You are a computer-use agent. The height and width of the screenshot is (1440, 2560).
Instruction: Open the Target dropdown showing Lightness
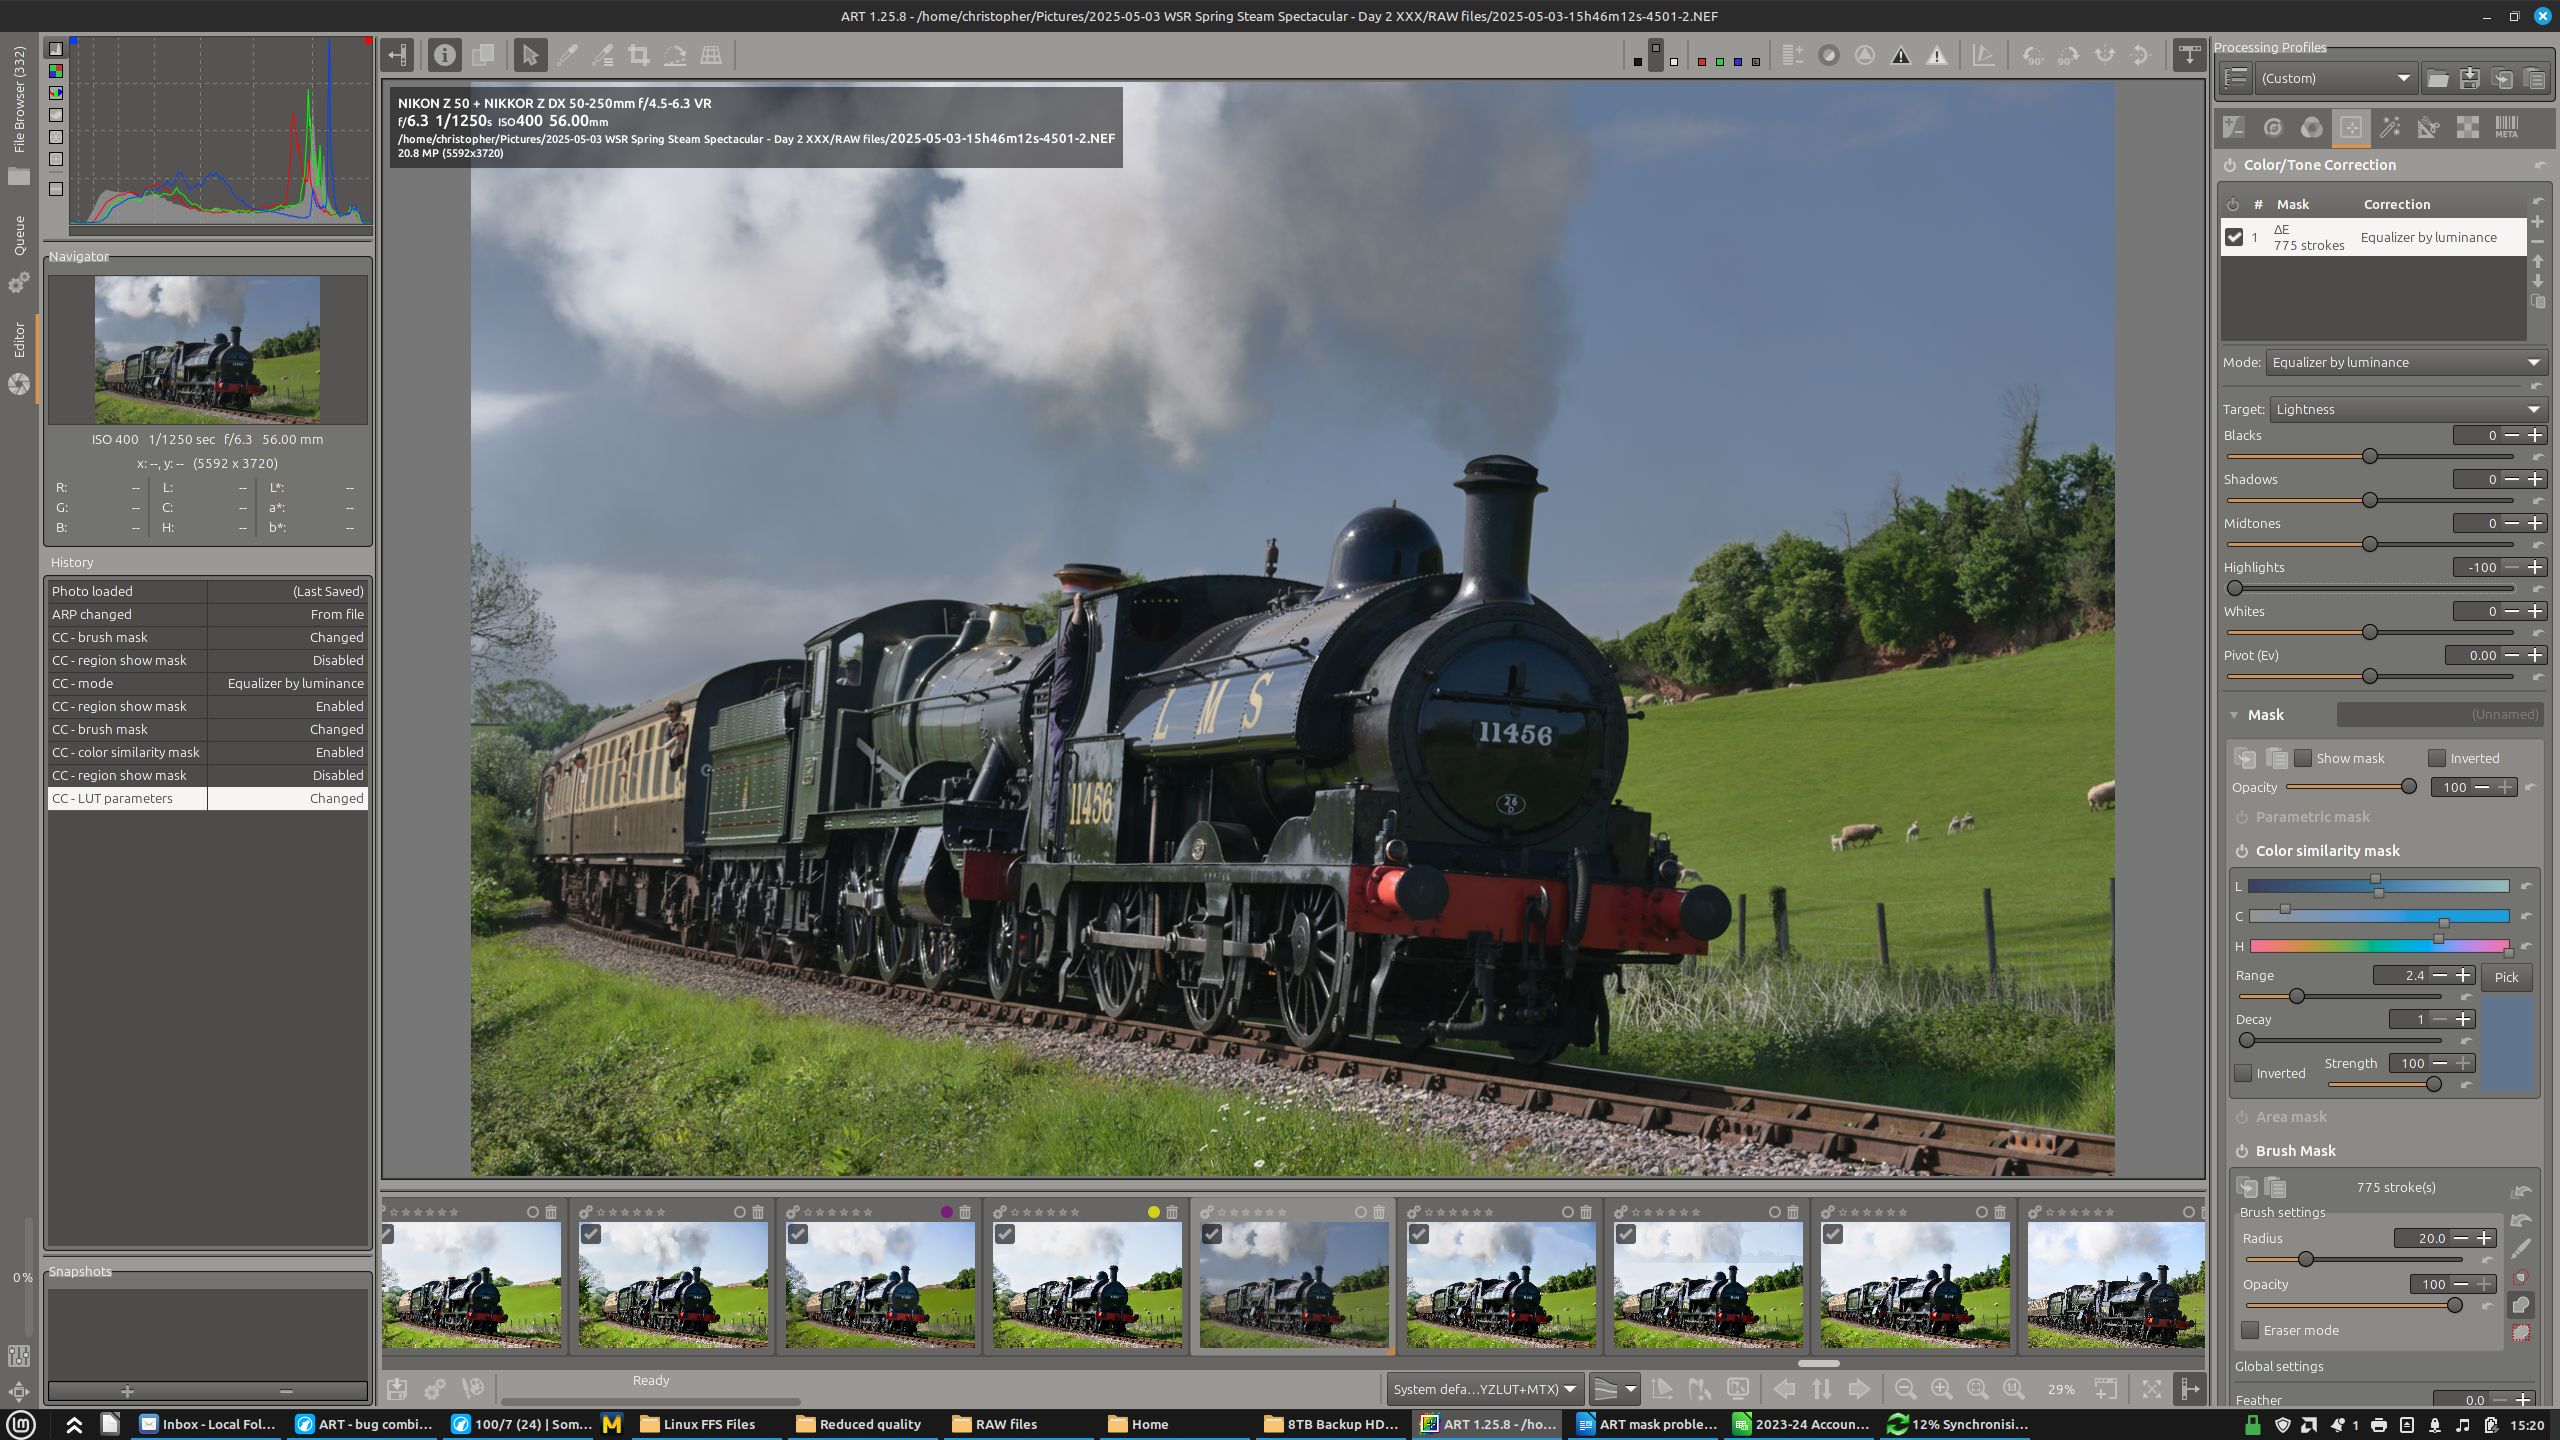pyautogui.click(x=2408, y=409)
